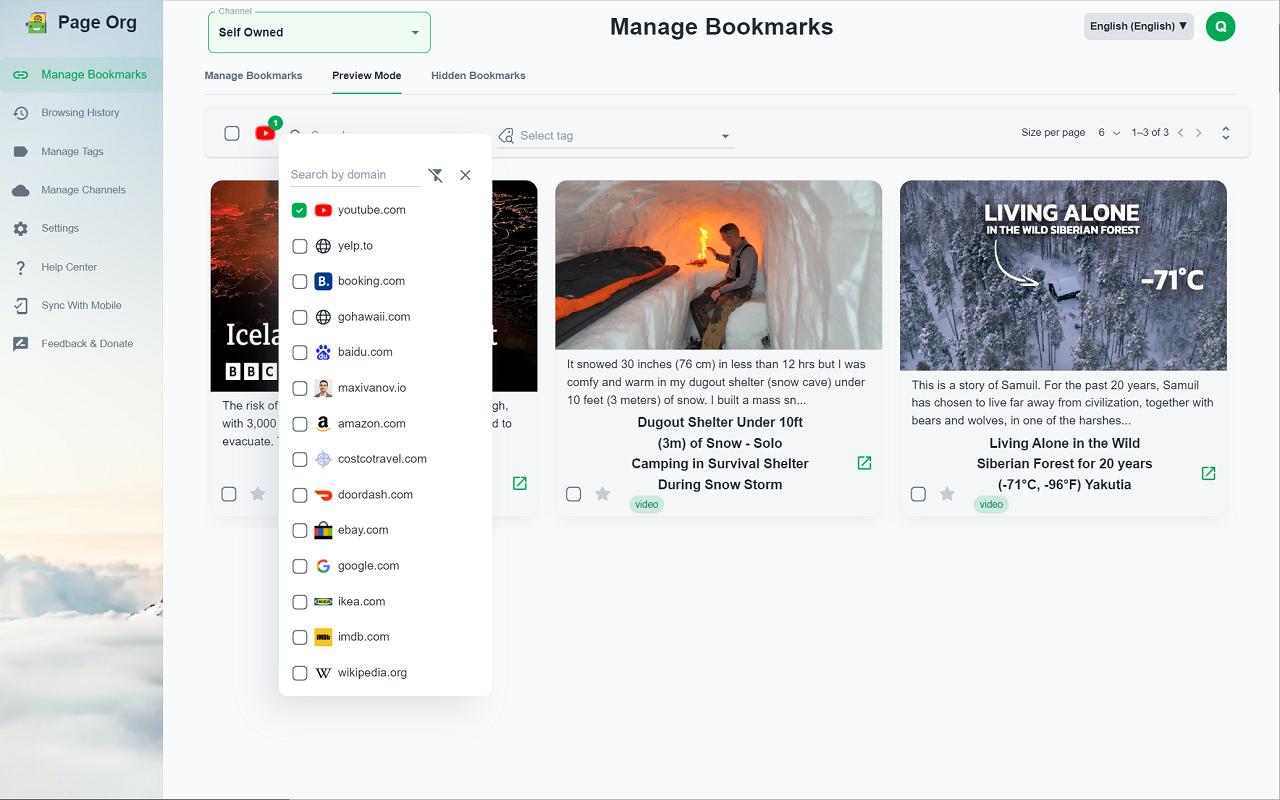Star the Living Alone in the Wild bookmark
Image resolution: width=1280 pixels, height=800 pixels.
(x=947, y=494)
